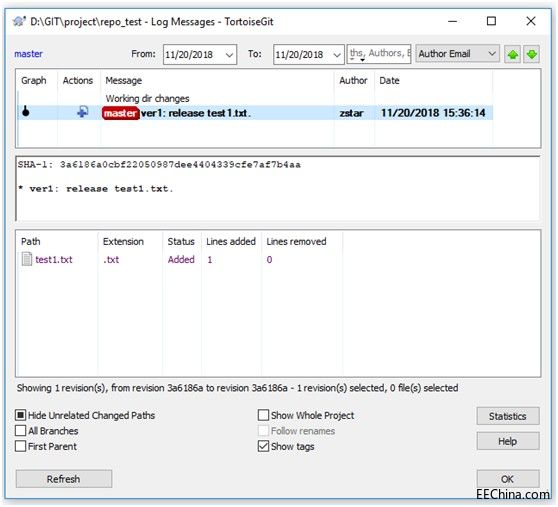Image resolution: width=558 pixels, height=507 pixels.
Task: Click the commit graph node dot
Action: pyautogui.click(x=26, y=112)
